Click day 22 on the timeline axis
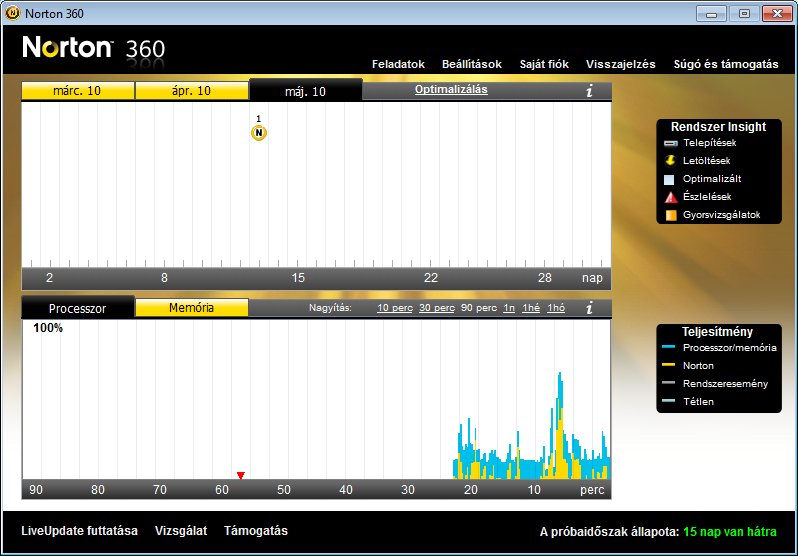The image size is (798, 556). point(431,278)
